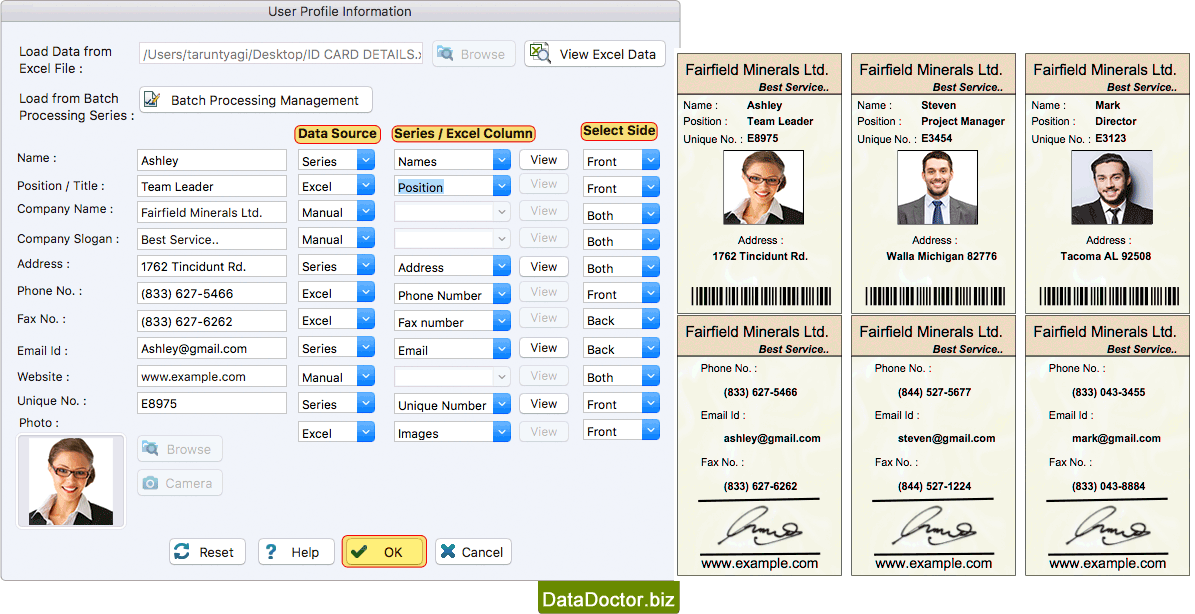Click the View Excel Data button

[x=594, y=54]
